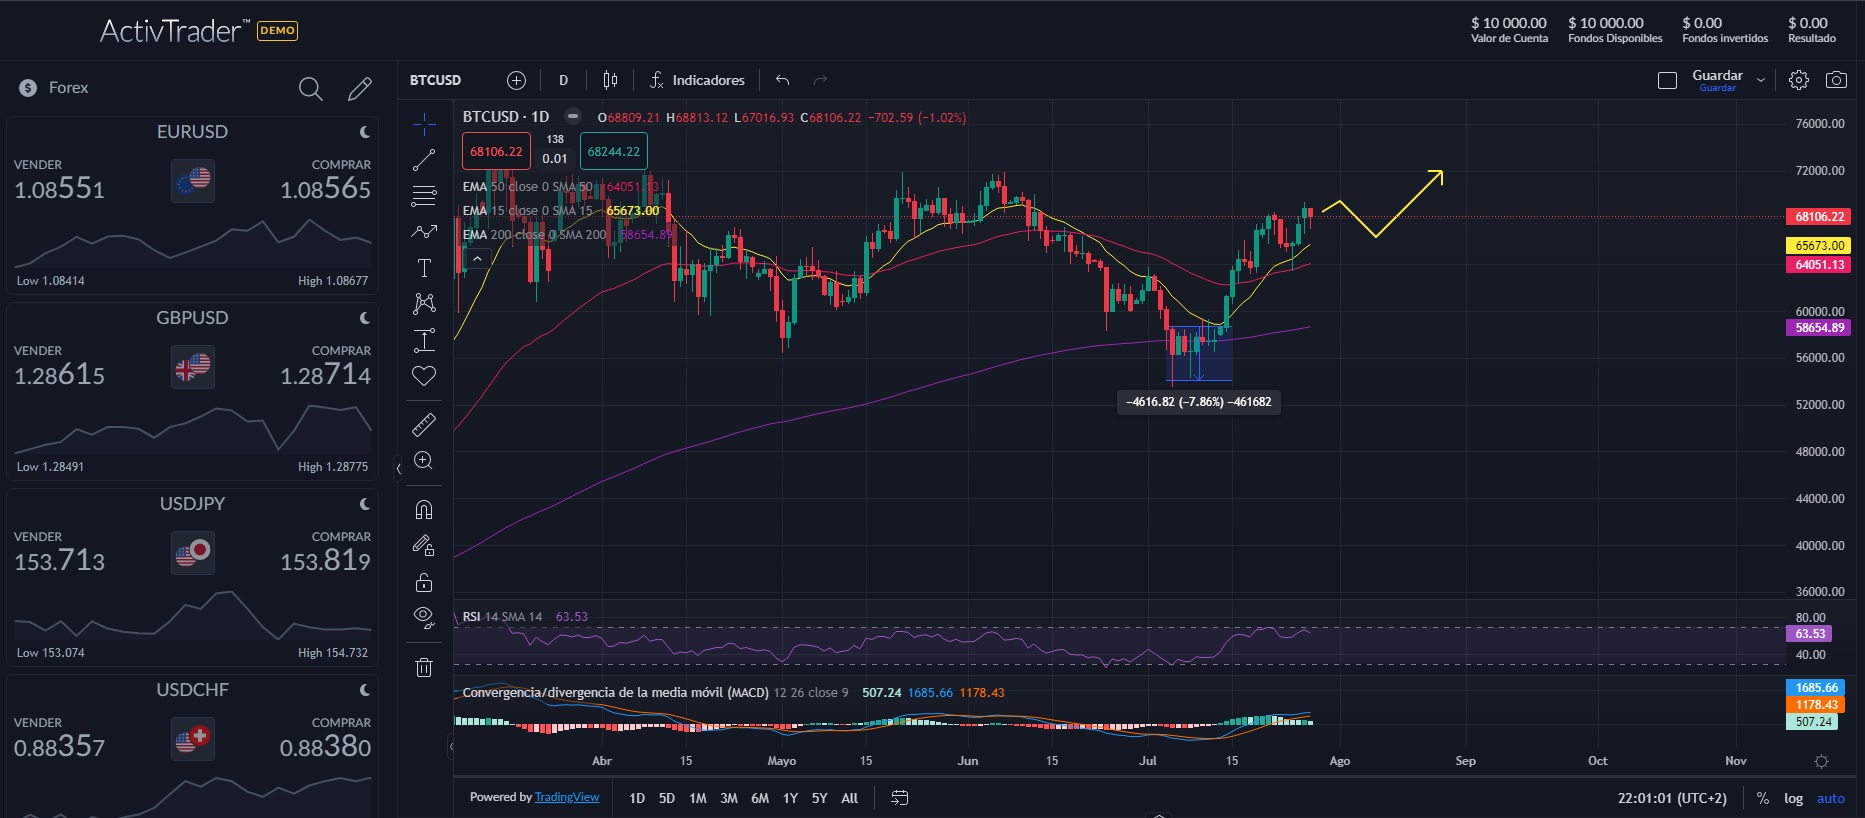Toggle log scale on price axis
The image size is (1865, 818).
1794,798
